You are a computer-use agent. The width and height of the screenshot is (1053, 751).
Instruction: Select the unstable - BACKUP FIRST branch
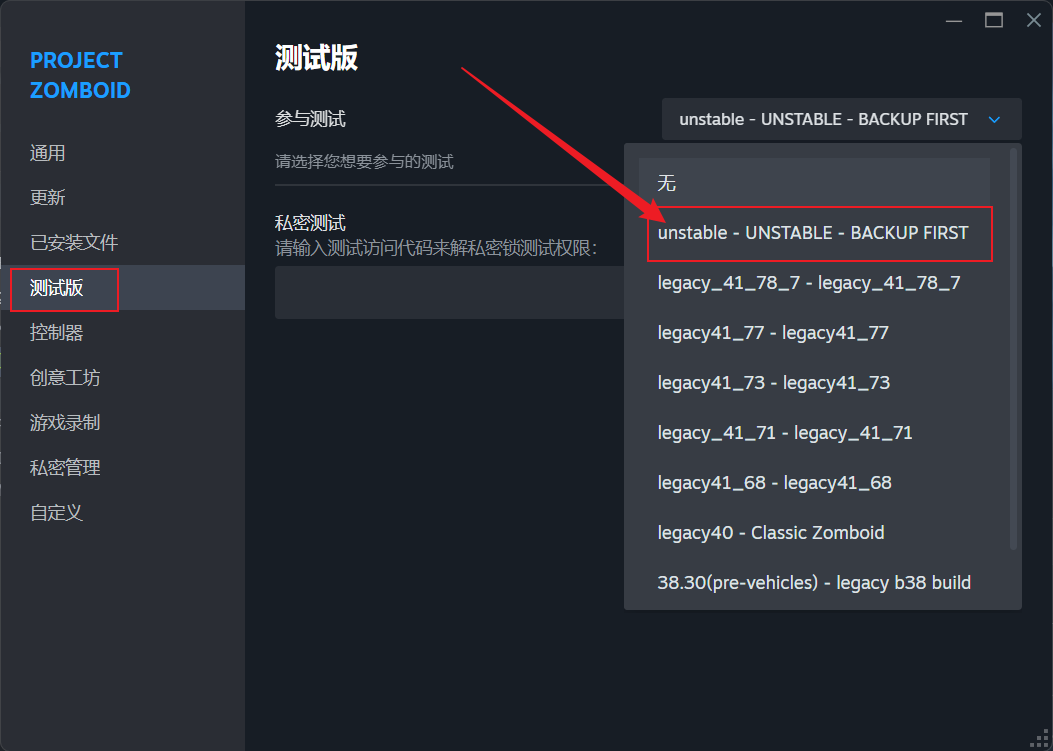(814, 233)
